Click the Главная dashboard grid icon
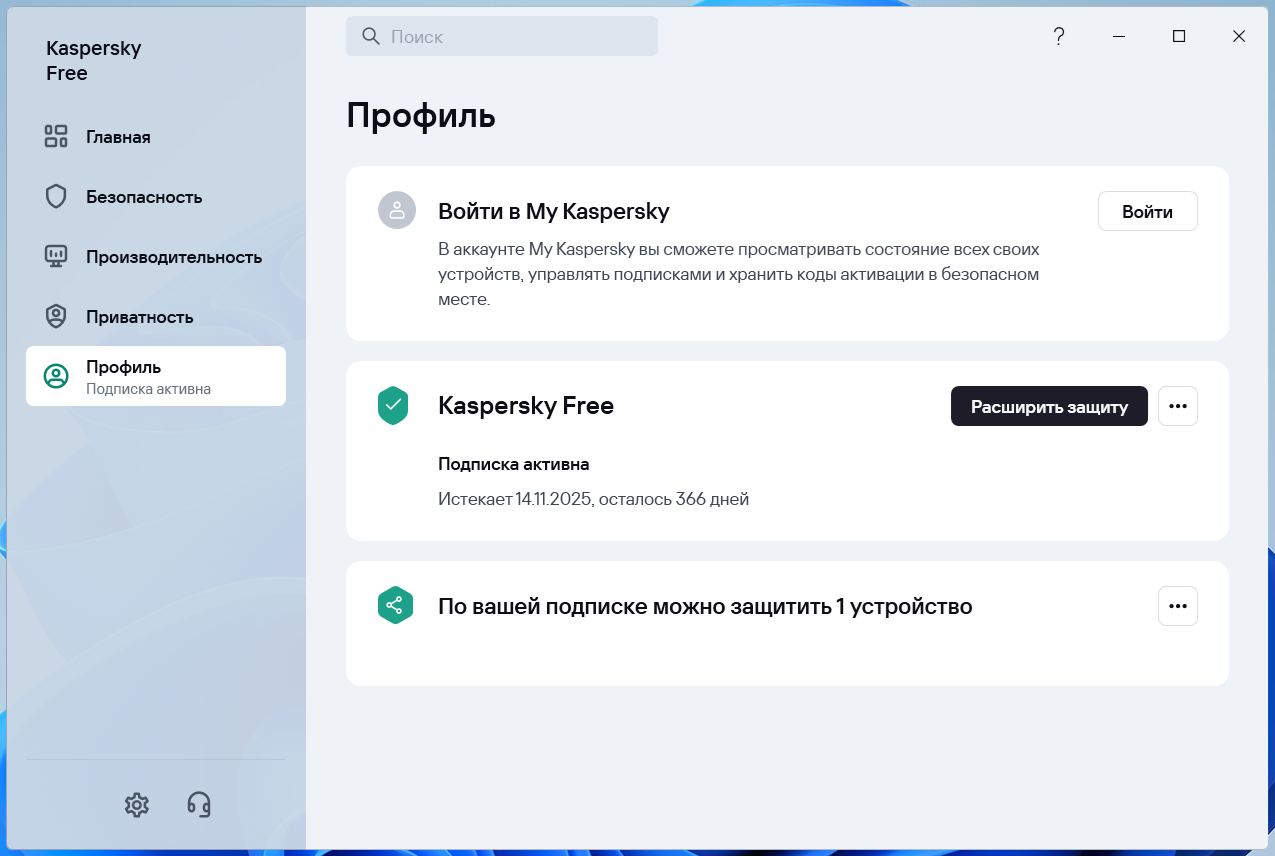The width and height of the screenshot is (1275, 856). (56, 137)
